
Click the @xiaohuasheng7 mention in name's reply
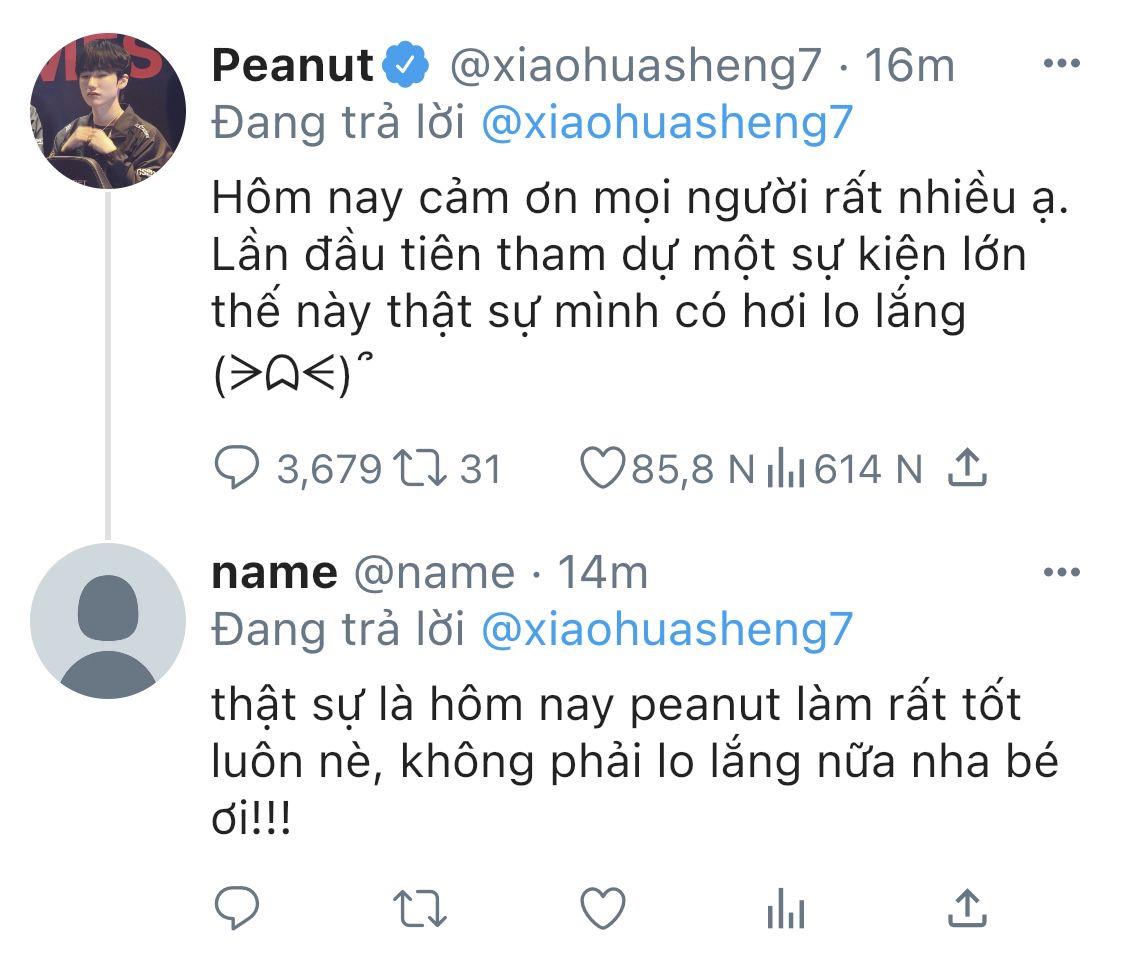coord(666,629)
